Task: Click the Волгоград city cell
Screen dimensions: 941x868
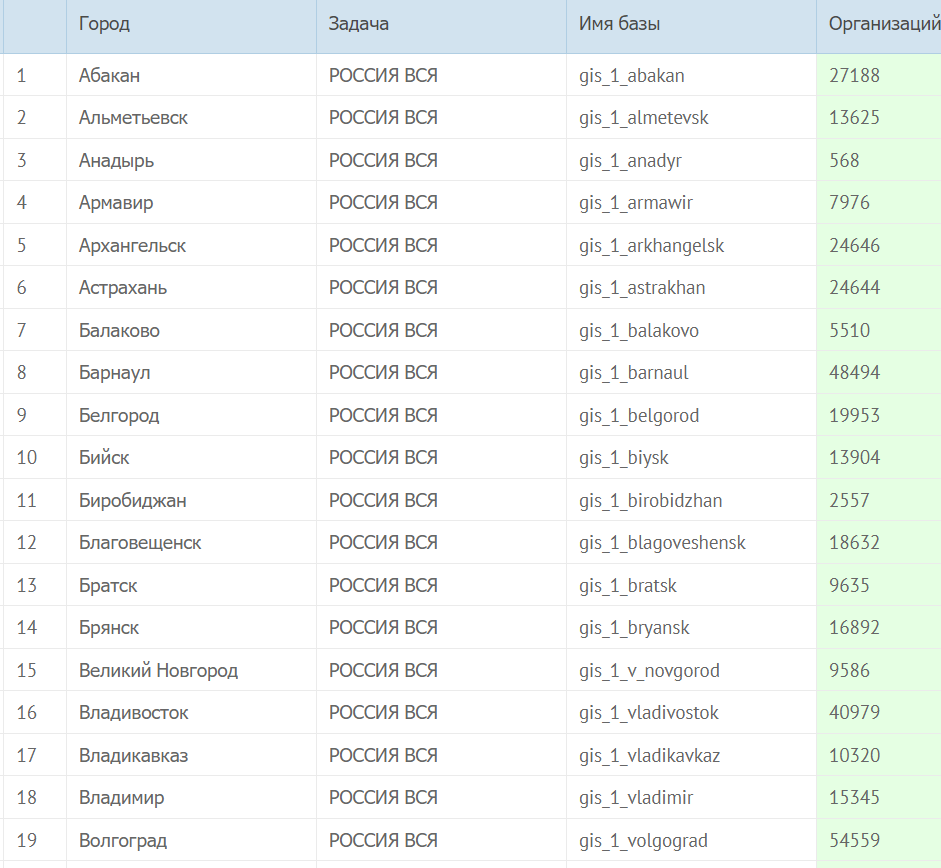Action: pyautogui.click(x=123, y=841)
